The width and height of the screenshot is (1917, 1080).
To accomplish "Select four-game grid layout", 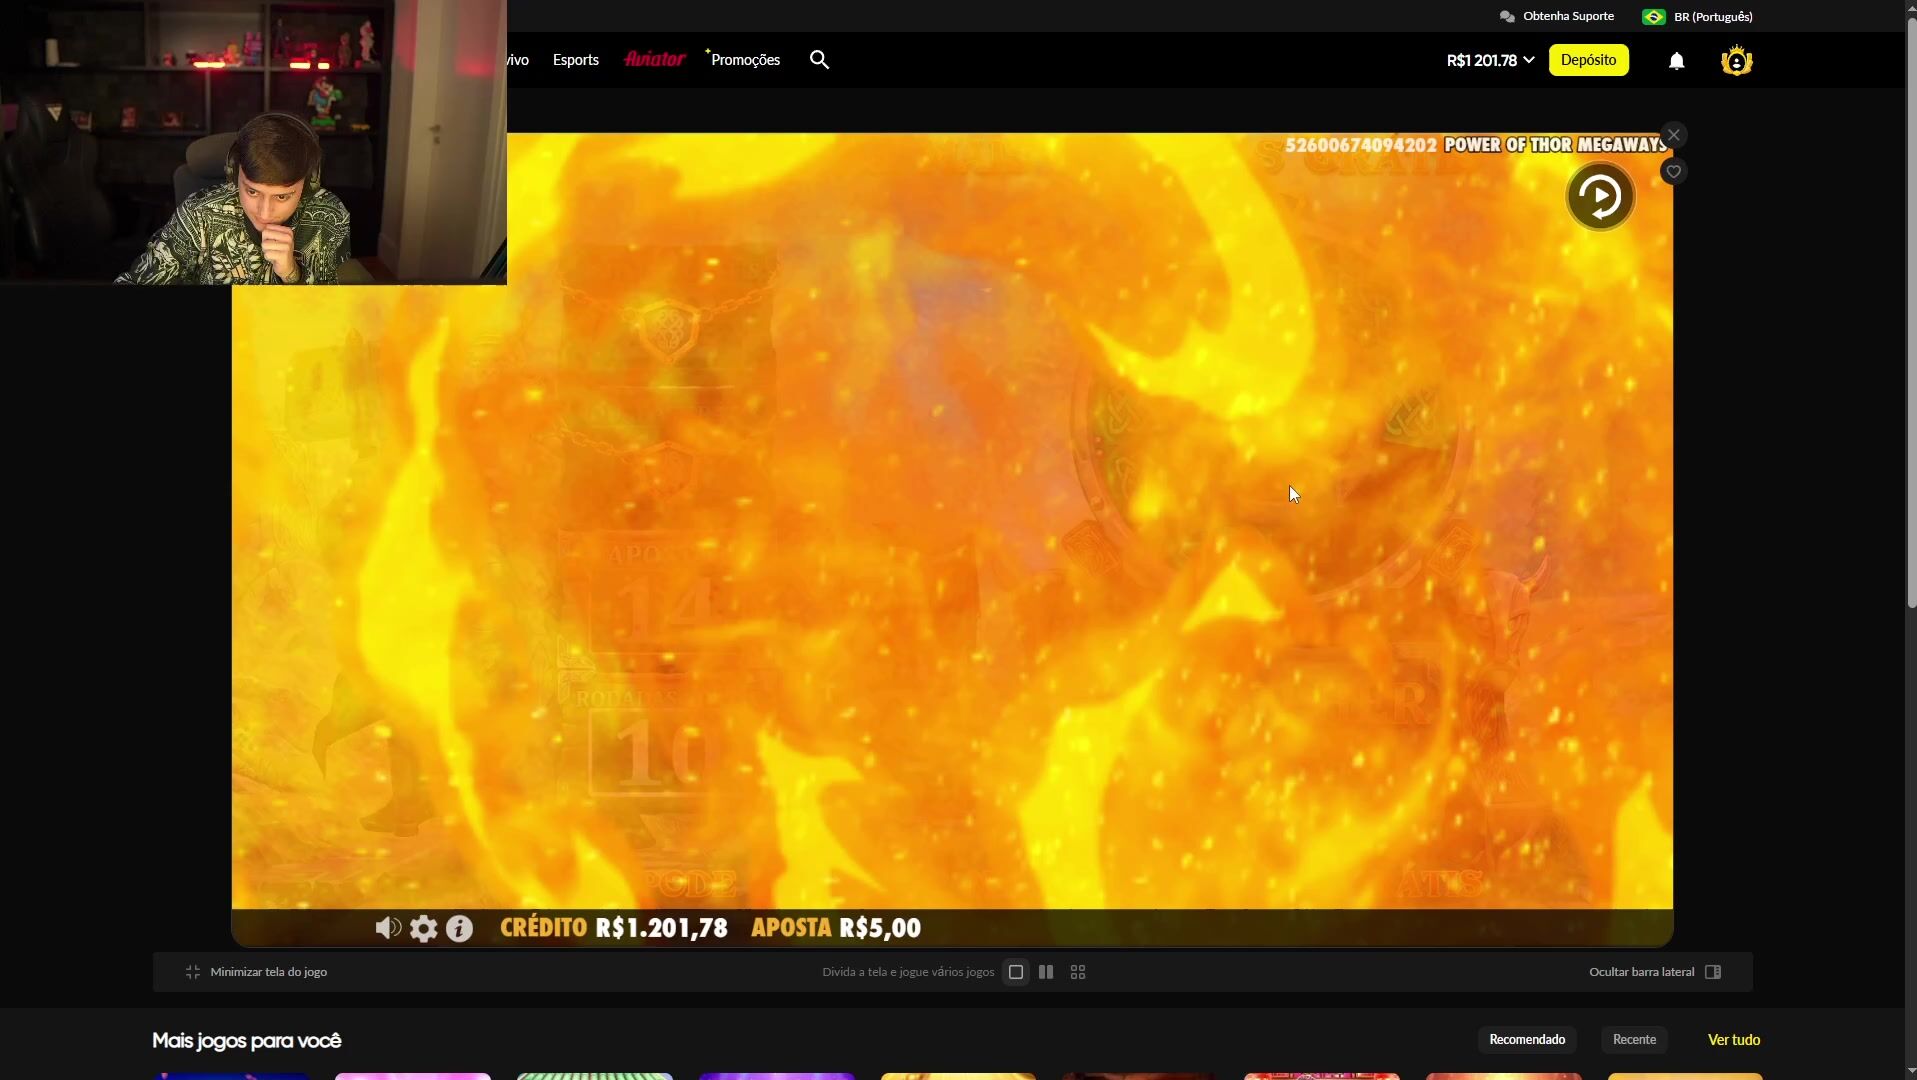I will [x=1078, y=972].
